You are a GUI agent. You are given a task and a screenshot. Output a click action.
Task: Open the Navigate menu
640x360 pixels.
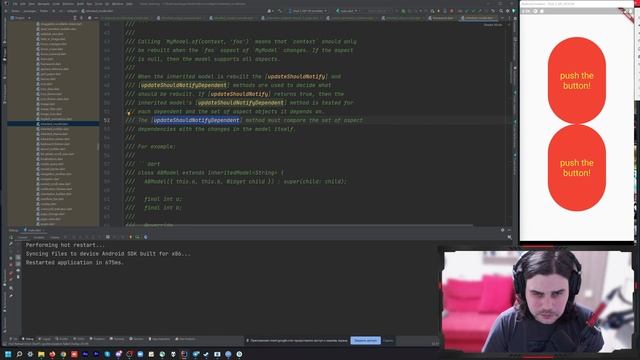[43, 4]
